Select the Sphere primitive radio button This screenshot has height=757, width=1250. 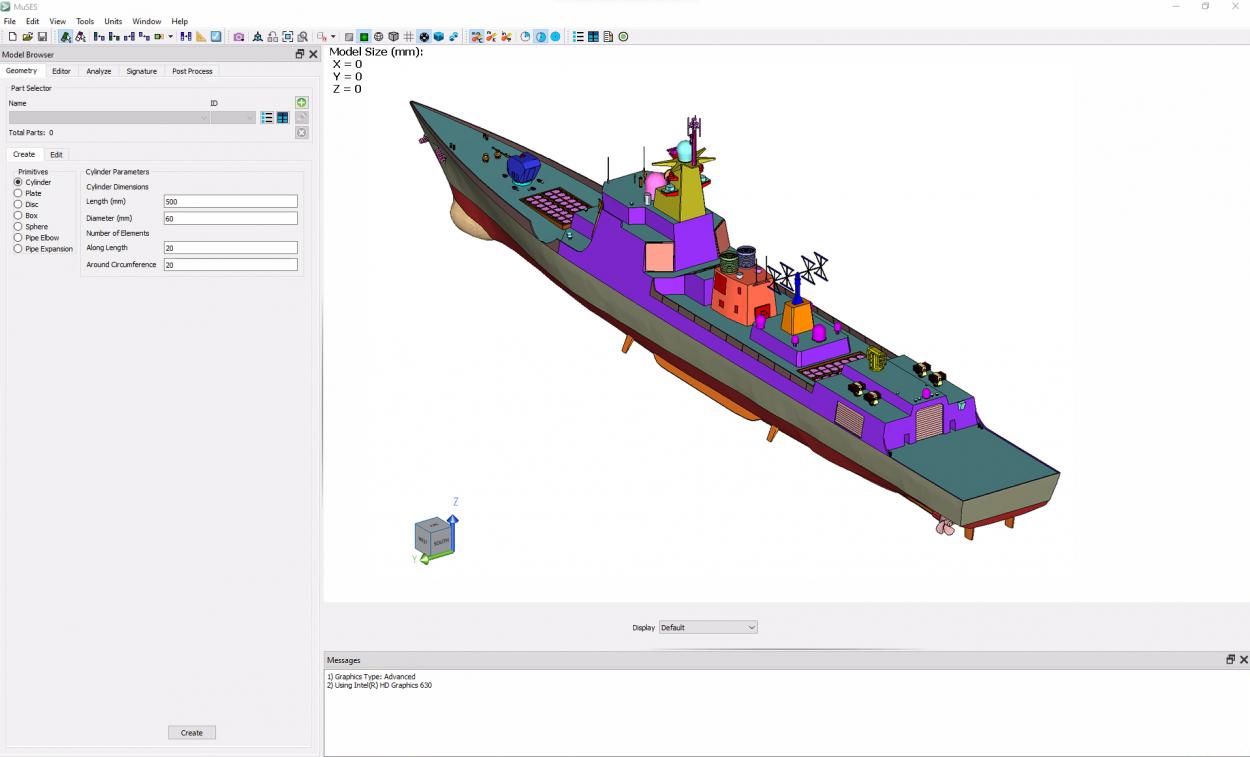tap(18, 226)
